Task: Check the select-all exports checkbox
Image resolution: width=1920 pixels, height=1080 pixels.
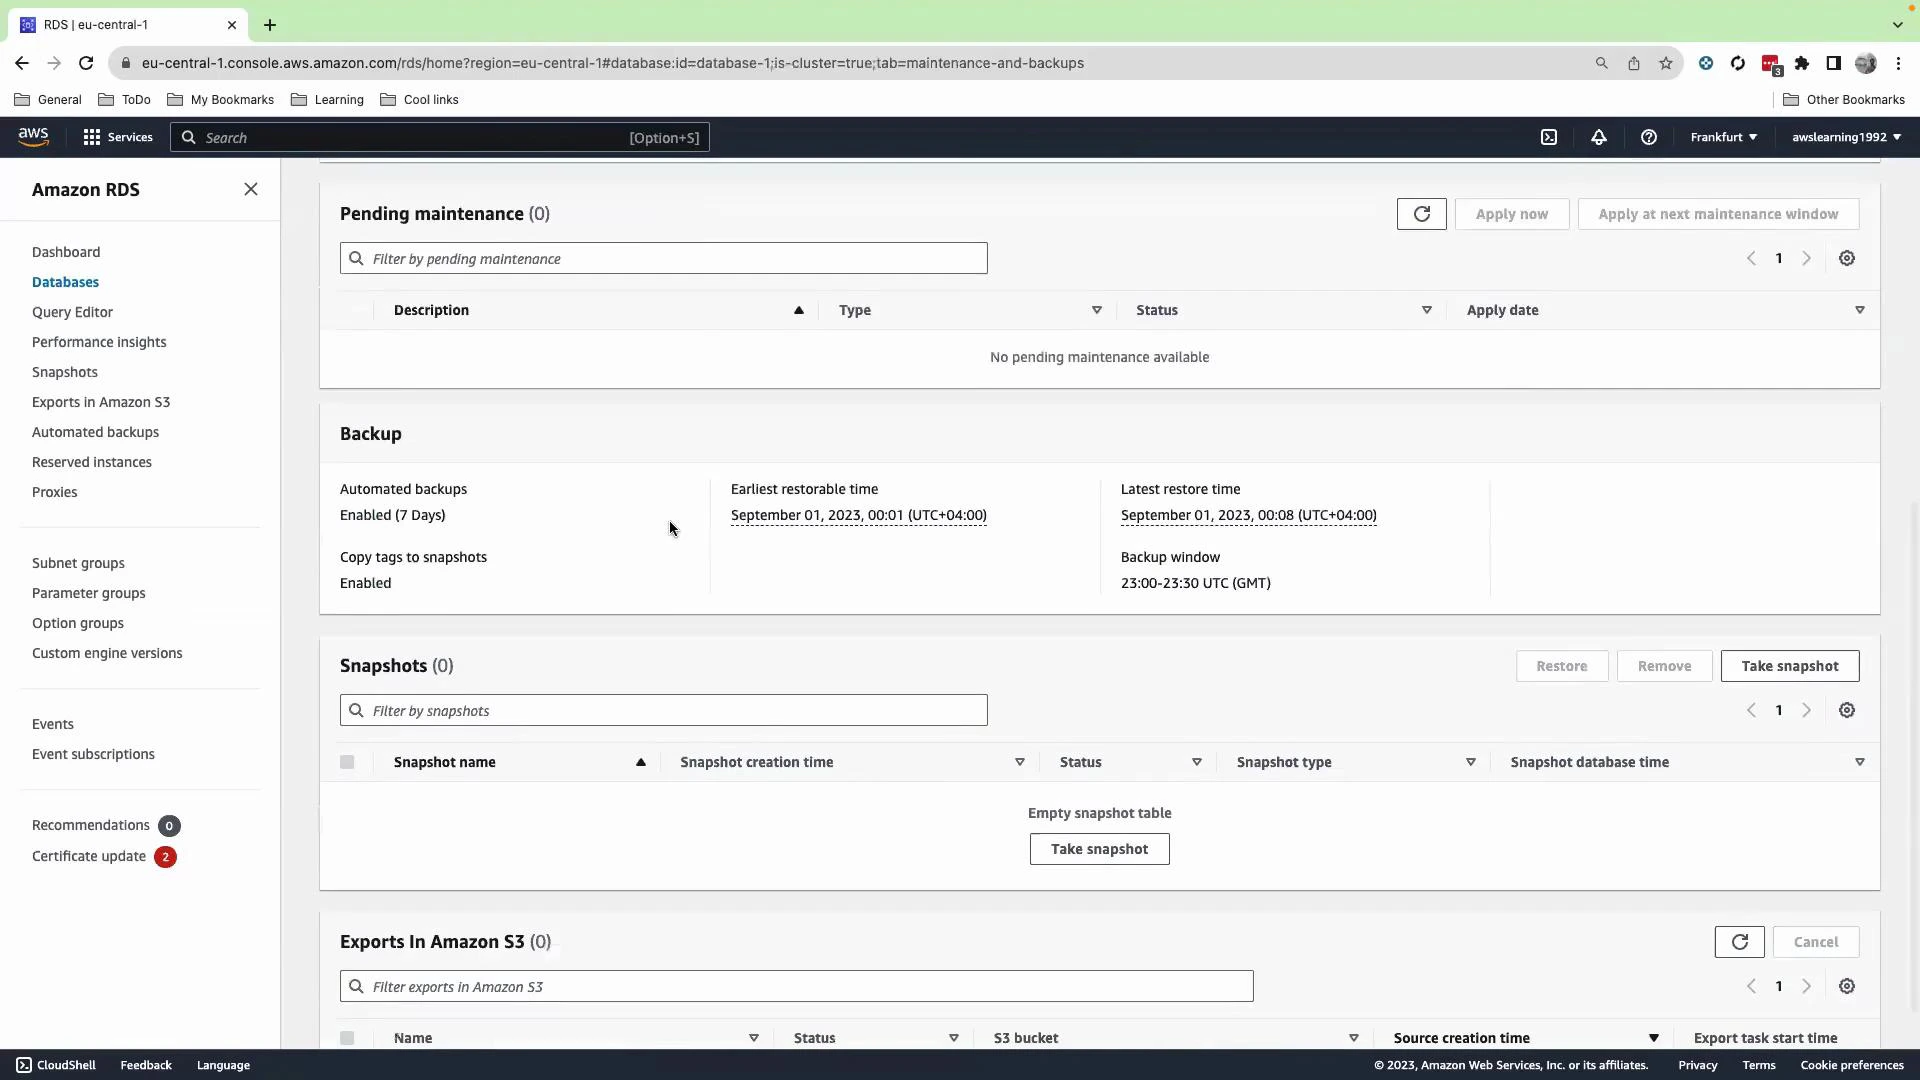Action: tap(347, 1038)
